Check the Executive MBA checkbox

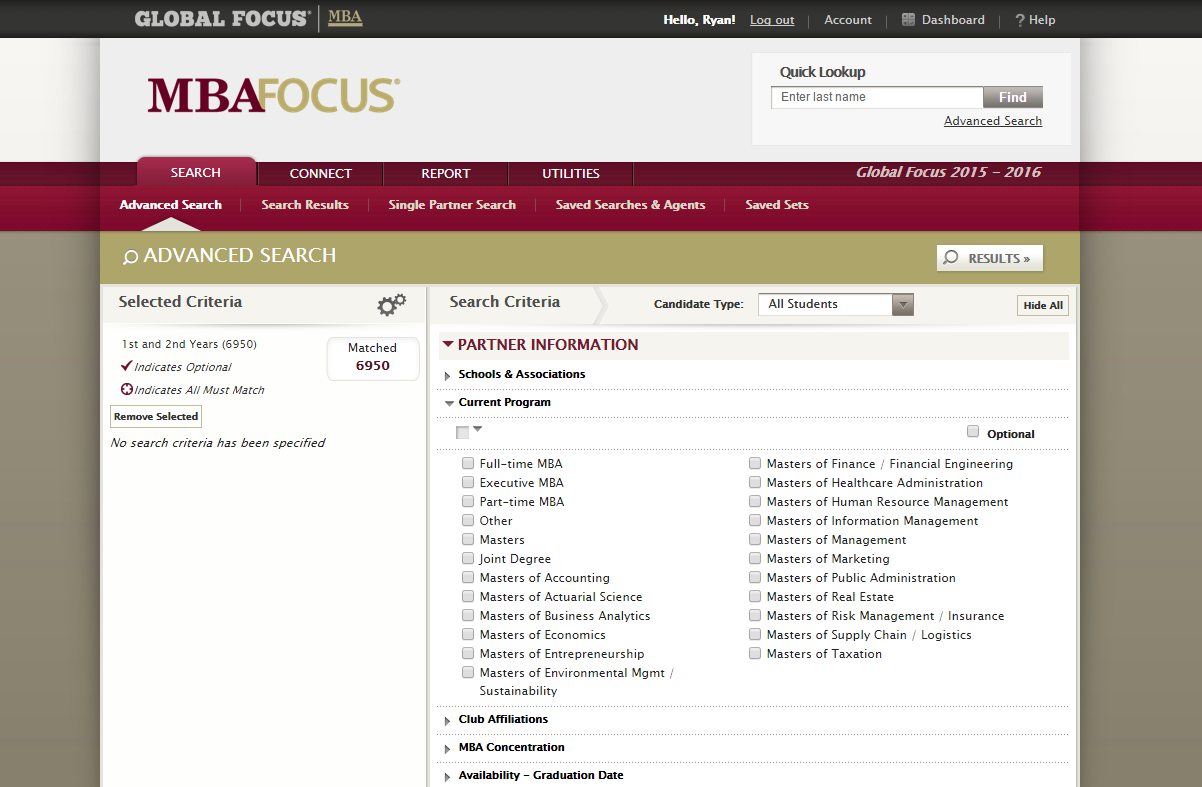coord(468,483)
